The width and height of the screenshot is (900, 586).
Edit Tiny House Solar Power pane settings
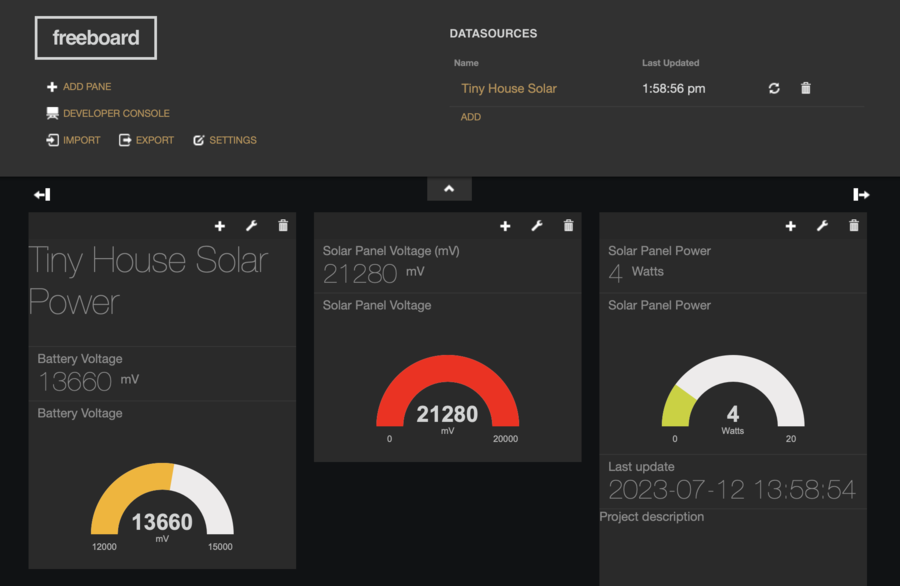tap(251, 226)
